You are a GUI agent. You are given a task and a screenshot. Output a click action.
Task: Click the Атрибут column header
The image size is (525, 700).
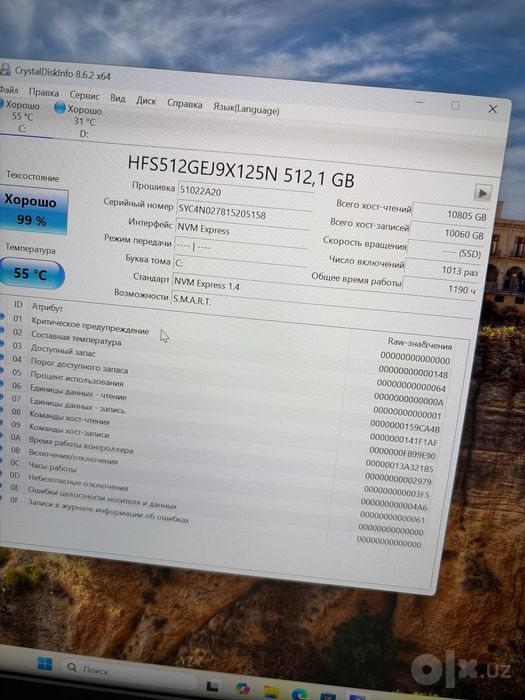pyautogui.click(x=47, y=307)
